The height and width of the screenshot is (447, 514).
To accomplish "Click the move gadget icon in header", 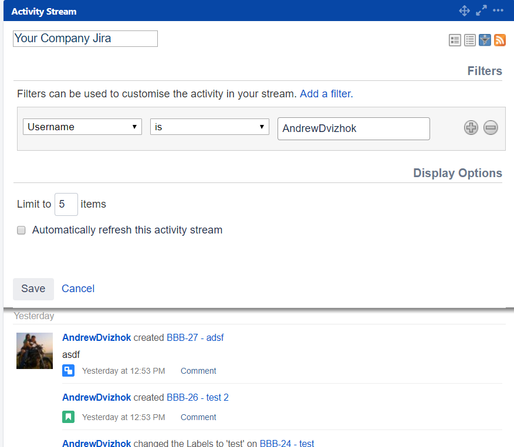I will click(x=464, y=11).
